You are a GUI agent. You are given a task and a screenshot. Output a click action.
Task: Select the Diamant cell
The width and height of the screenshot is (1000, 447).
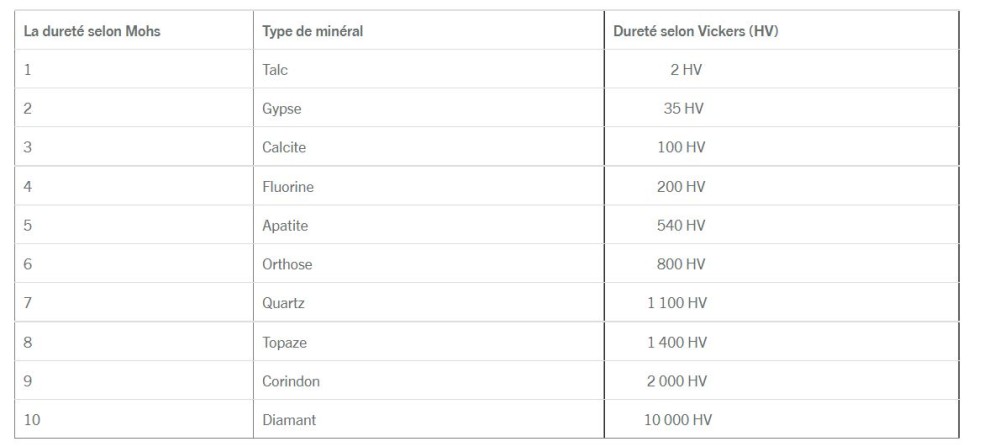tap(288, 420)
